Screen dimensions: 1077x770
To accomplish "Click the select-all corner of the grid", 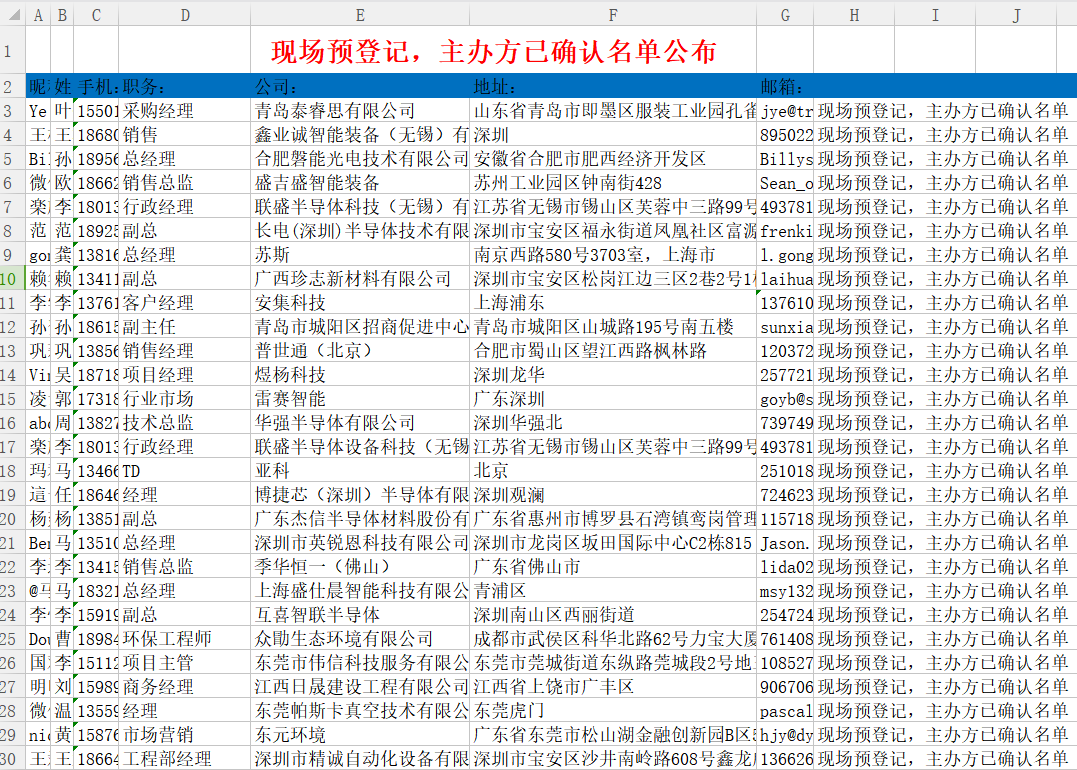I will pyautogui.click(x=11, y=15).
